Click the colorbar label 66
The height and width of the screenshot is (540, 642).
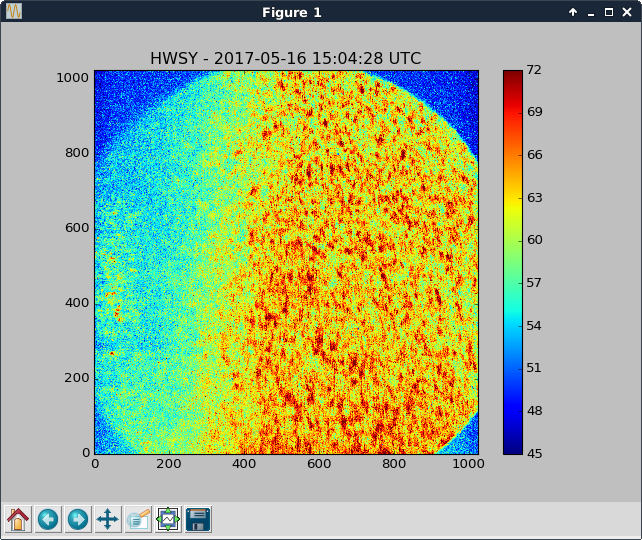534,155
